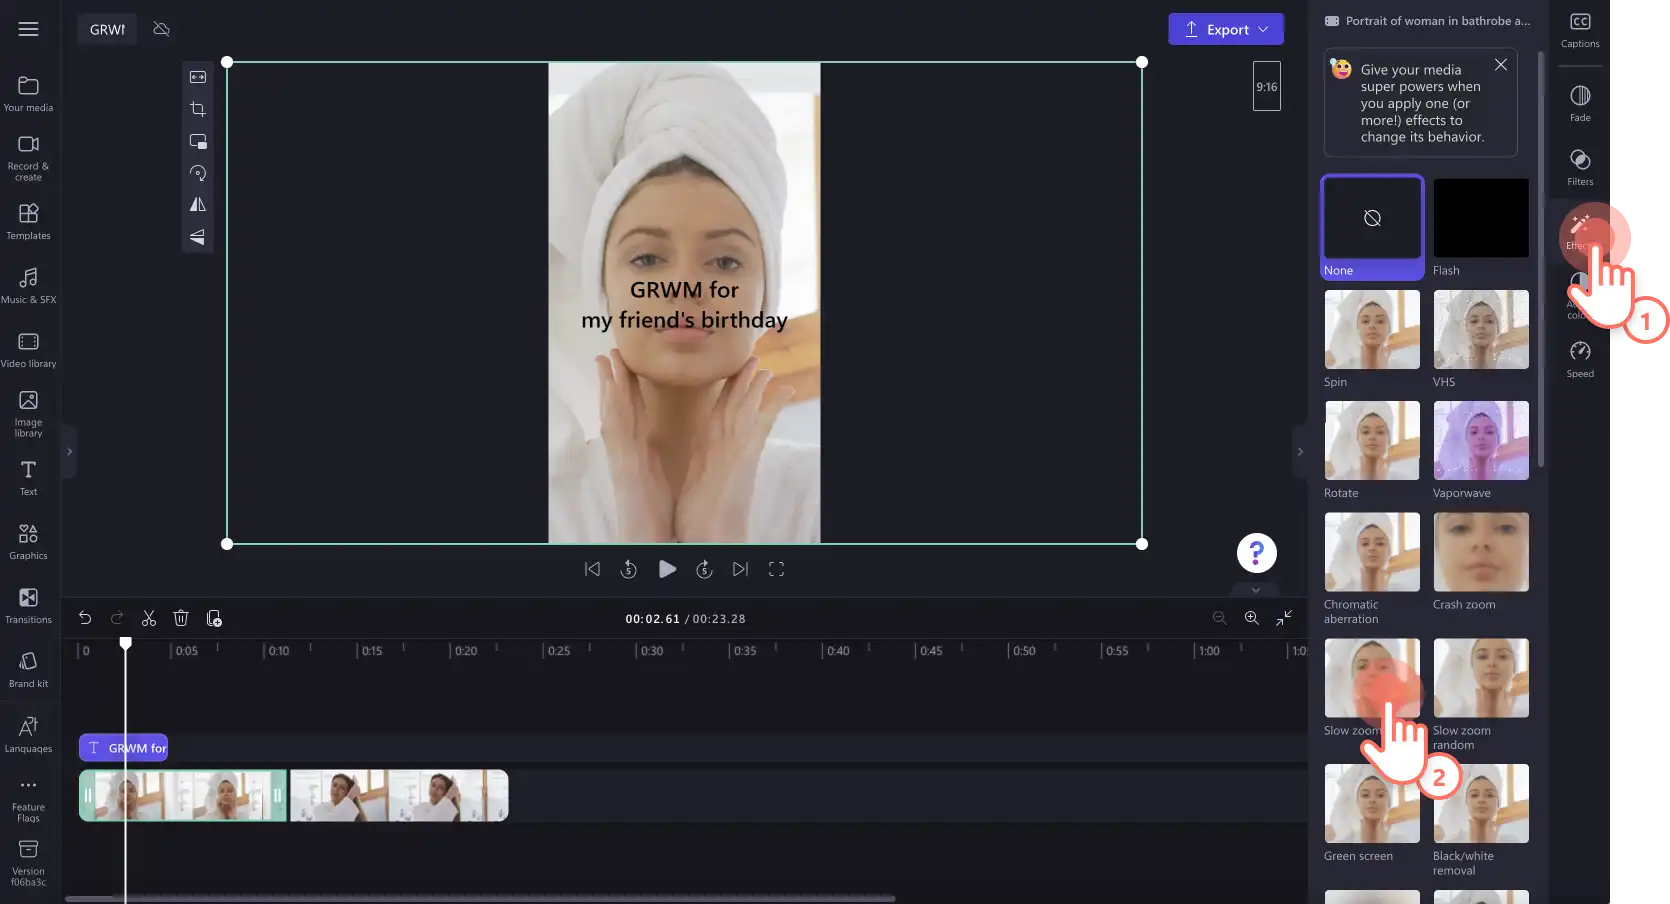1670x904 pixels.
Task: Open the Captions panel
Action: (x=1580, y=30)
